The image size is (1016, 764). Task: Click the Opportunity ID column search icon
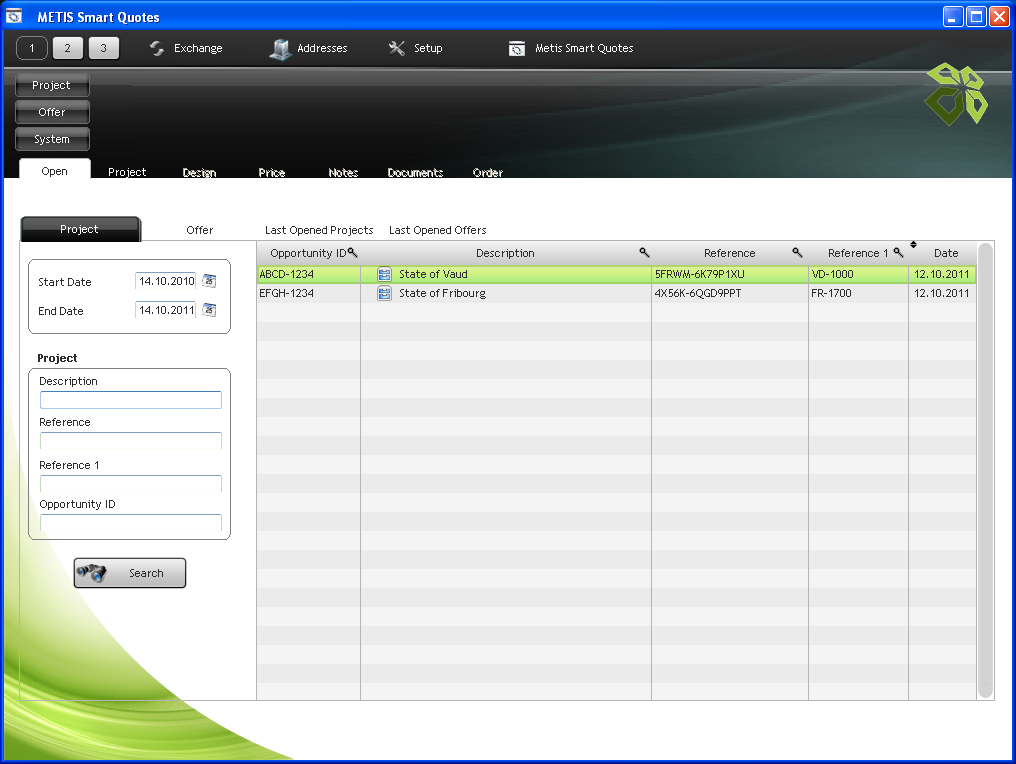352,252
